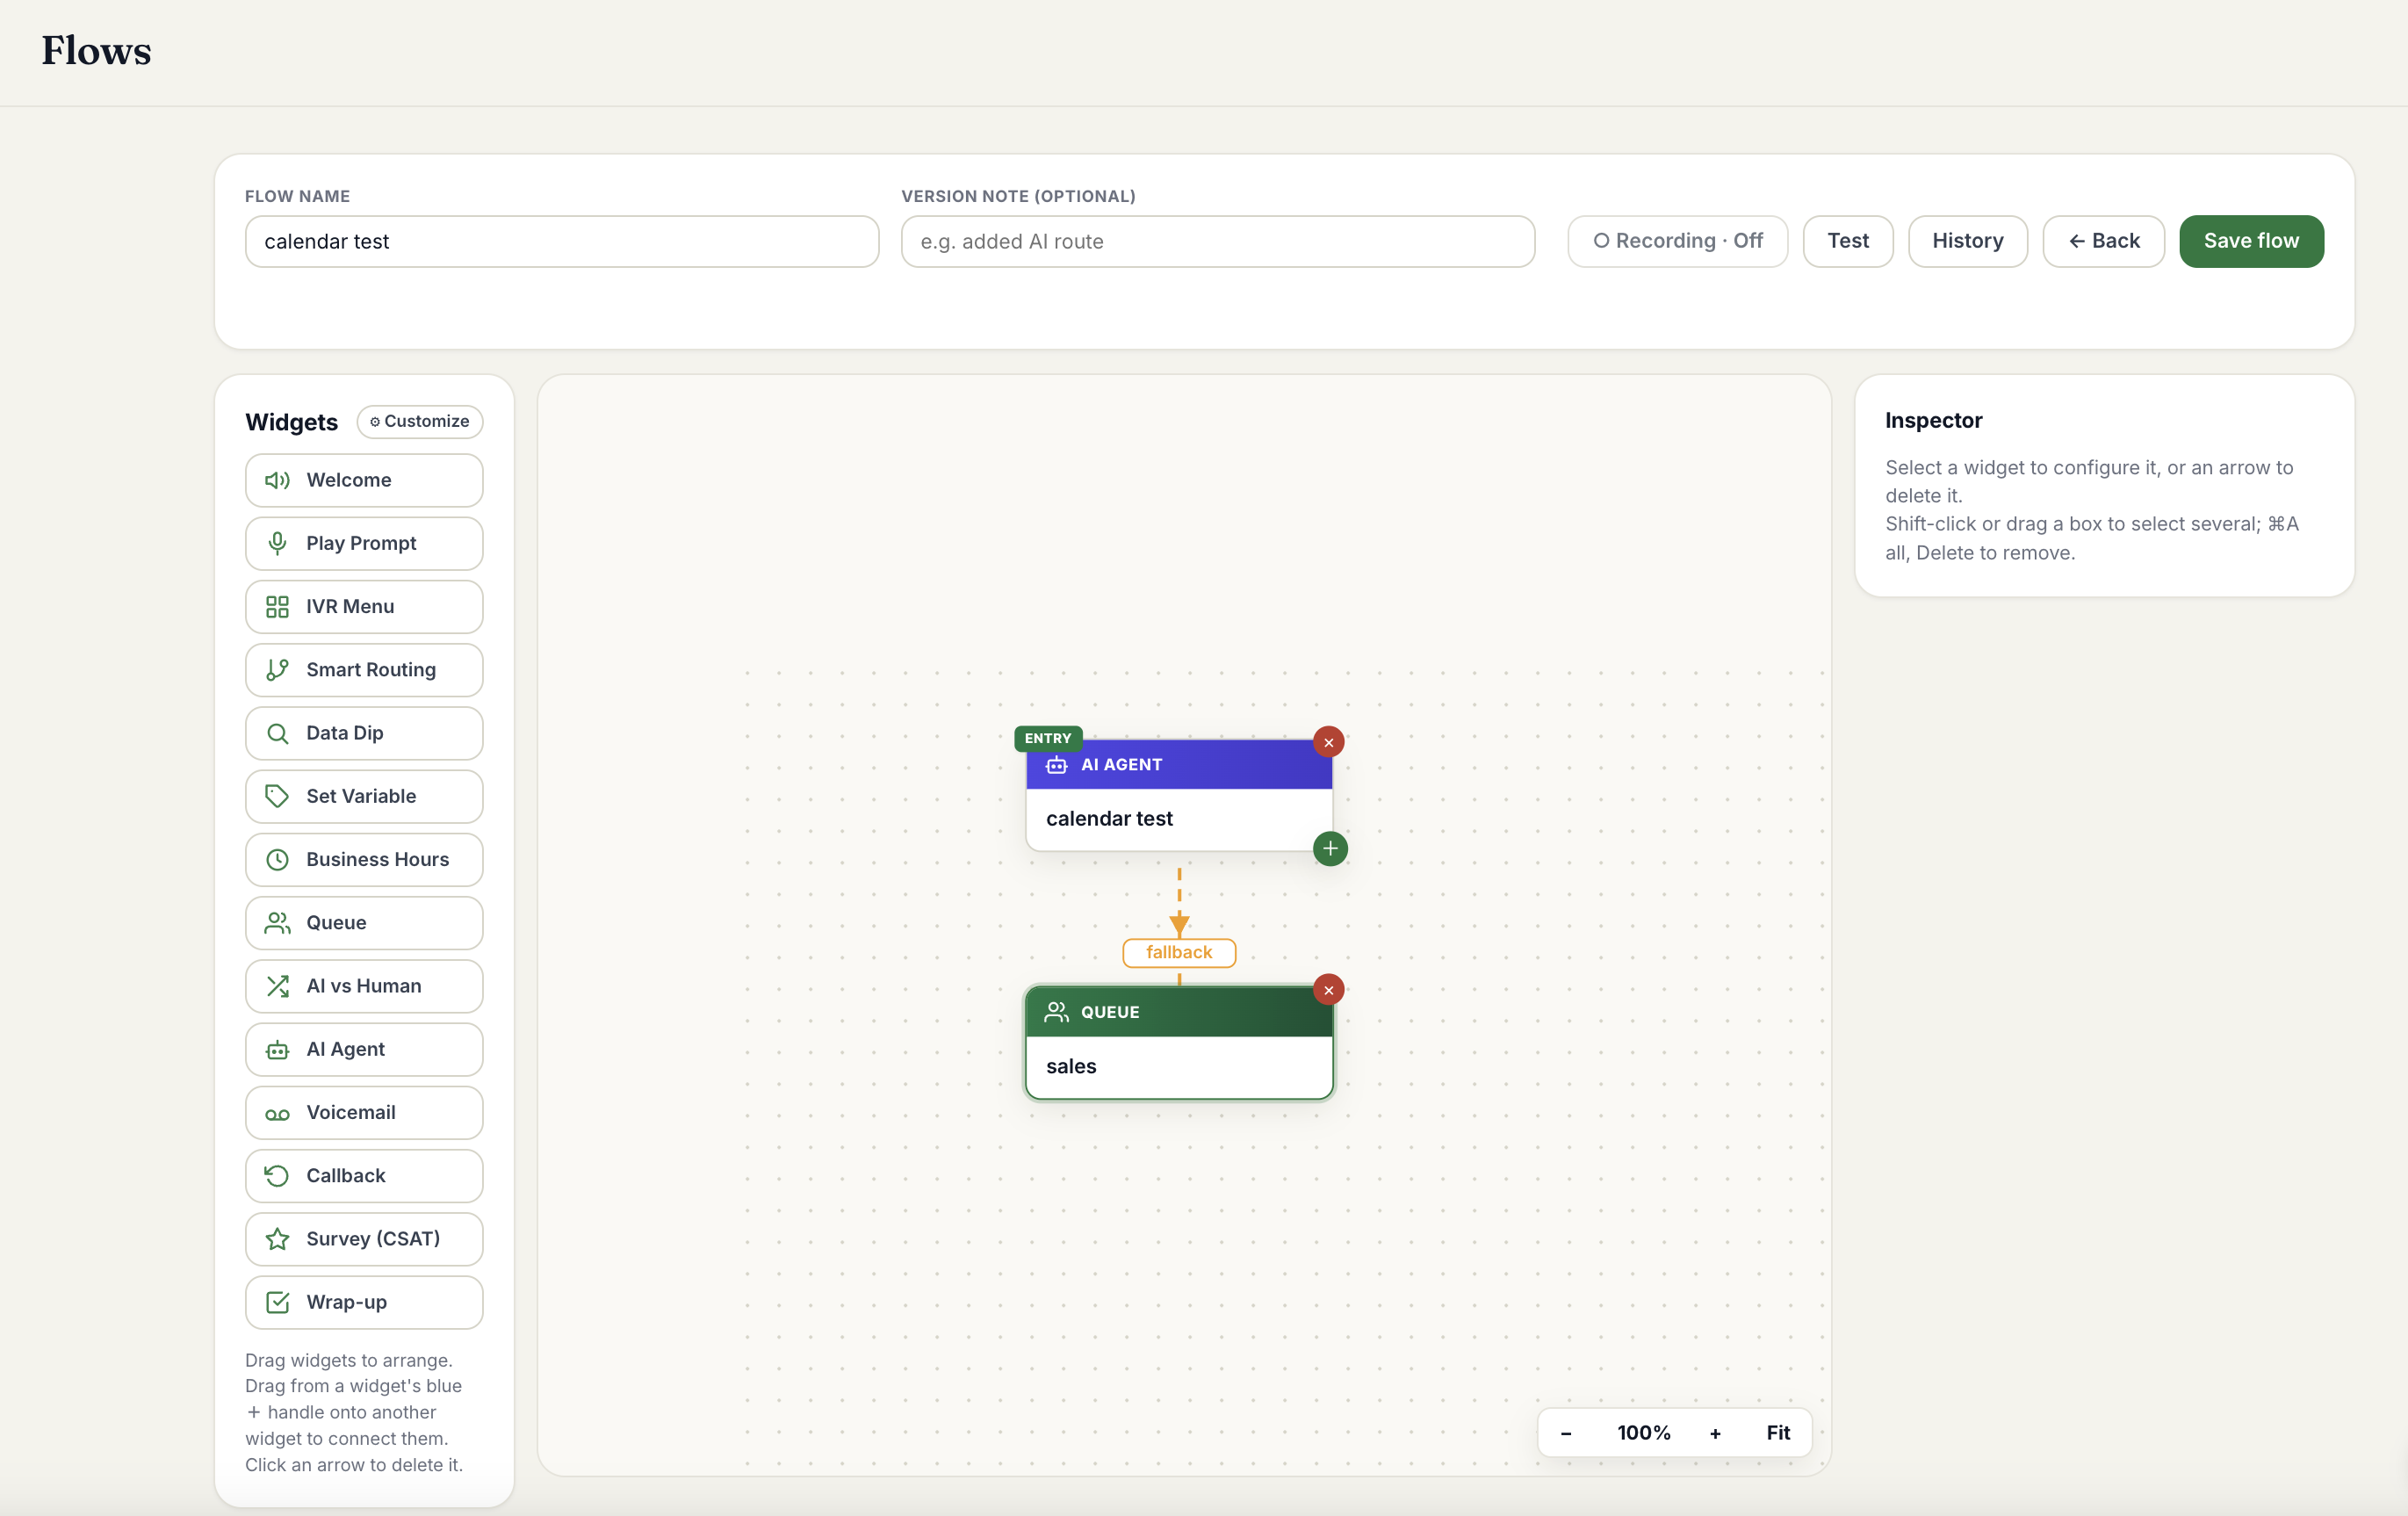Click the IVR Menu grid icon

click(x=277, y=607)
